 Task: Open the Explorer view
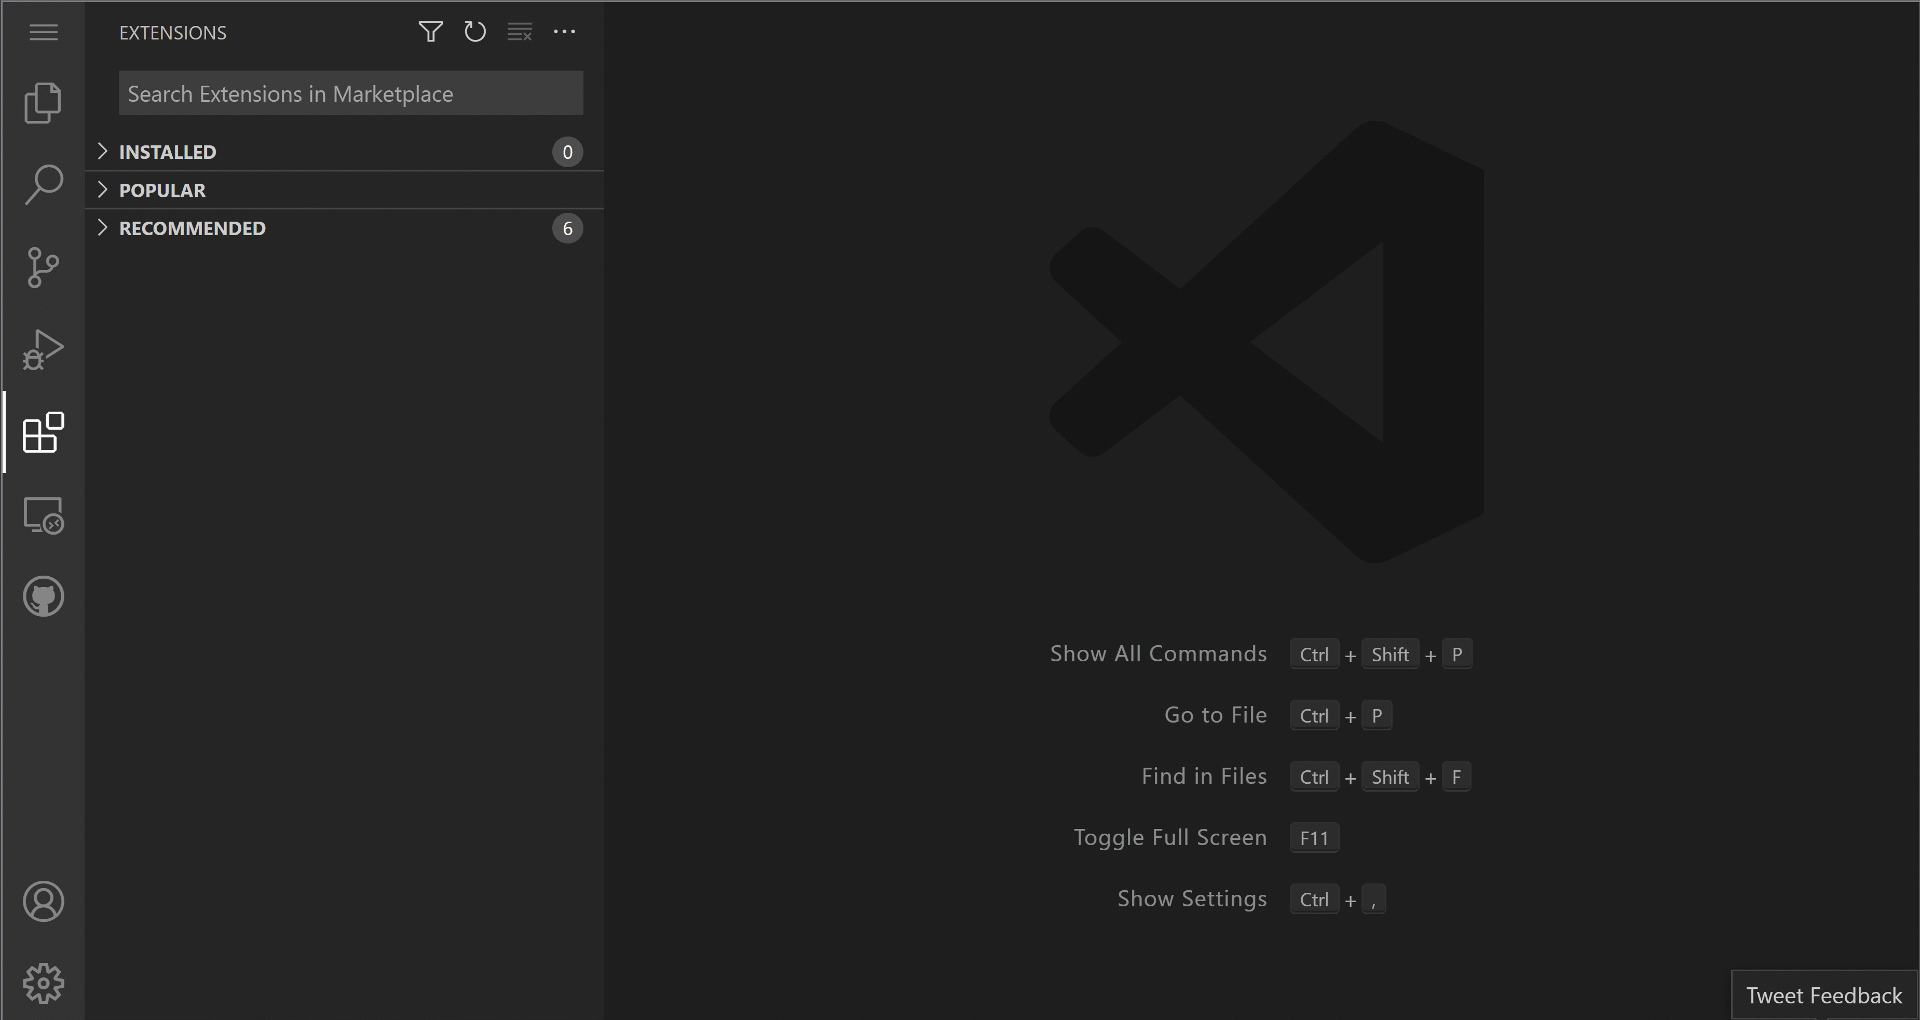tap(42, 104)
